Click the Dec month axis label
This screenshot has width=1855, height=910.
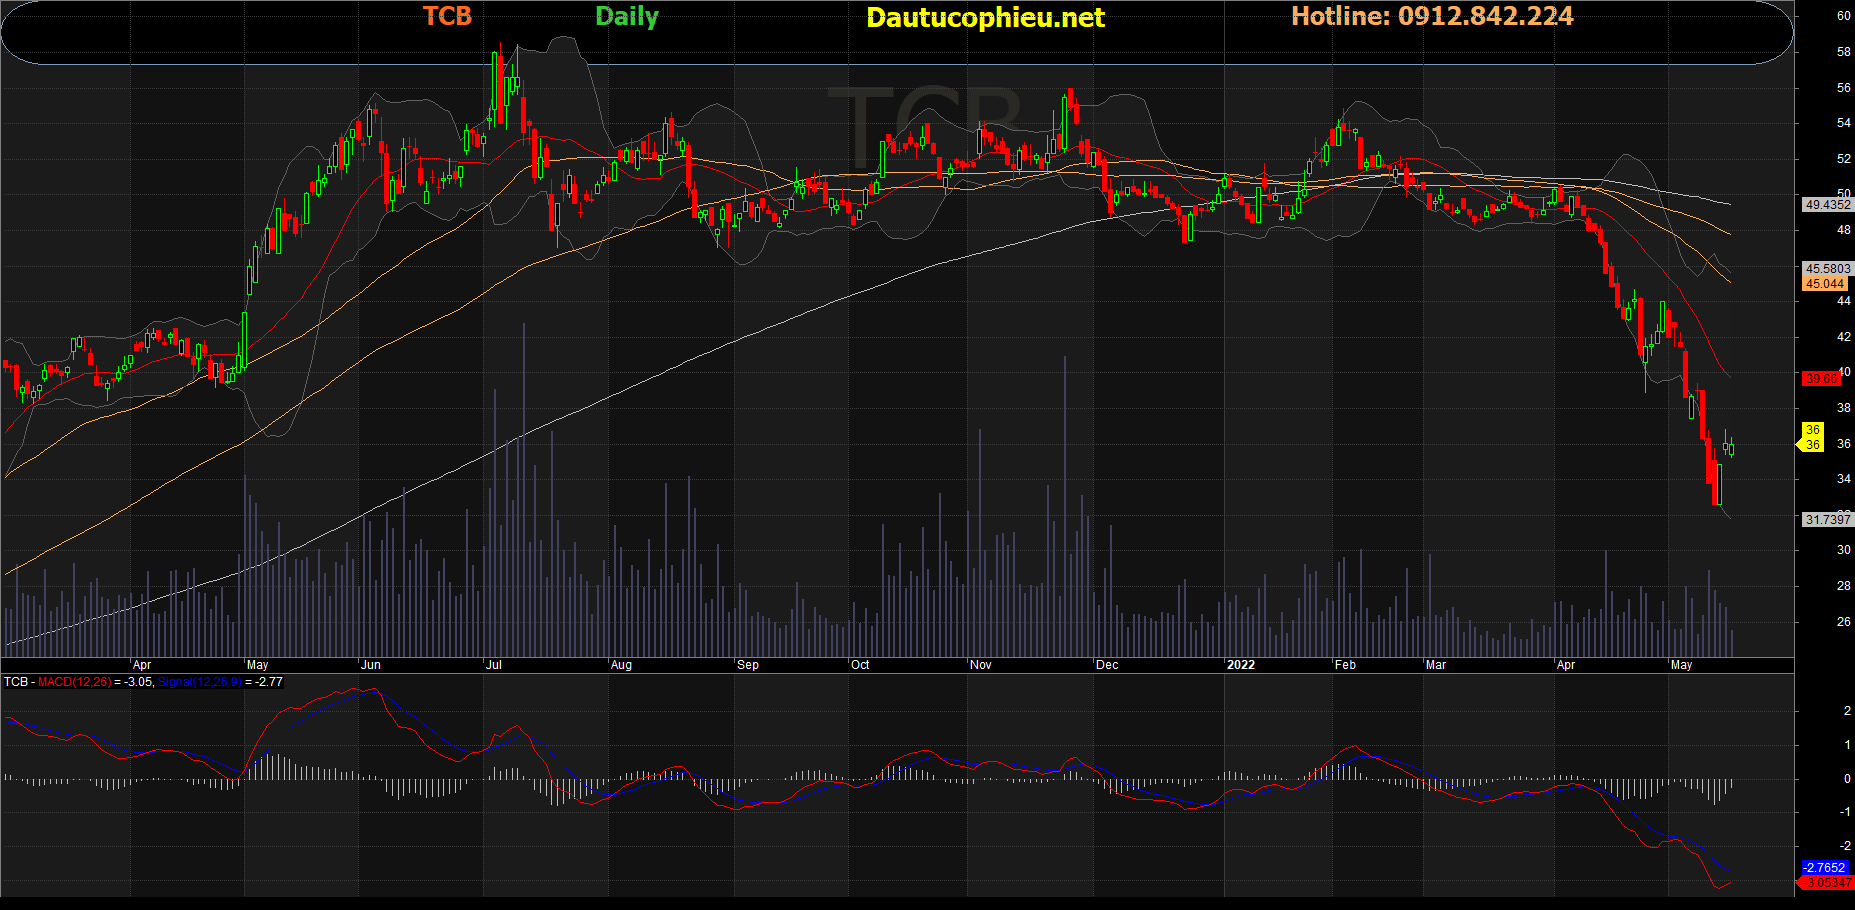[1107, 665]
